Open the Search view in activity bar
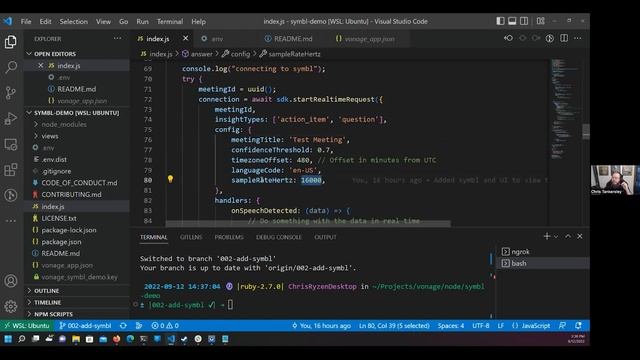This screenshot has width=640, height=360. click(x=11, y=67)
